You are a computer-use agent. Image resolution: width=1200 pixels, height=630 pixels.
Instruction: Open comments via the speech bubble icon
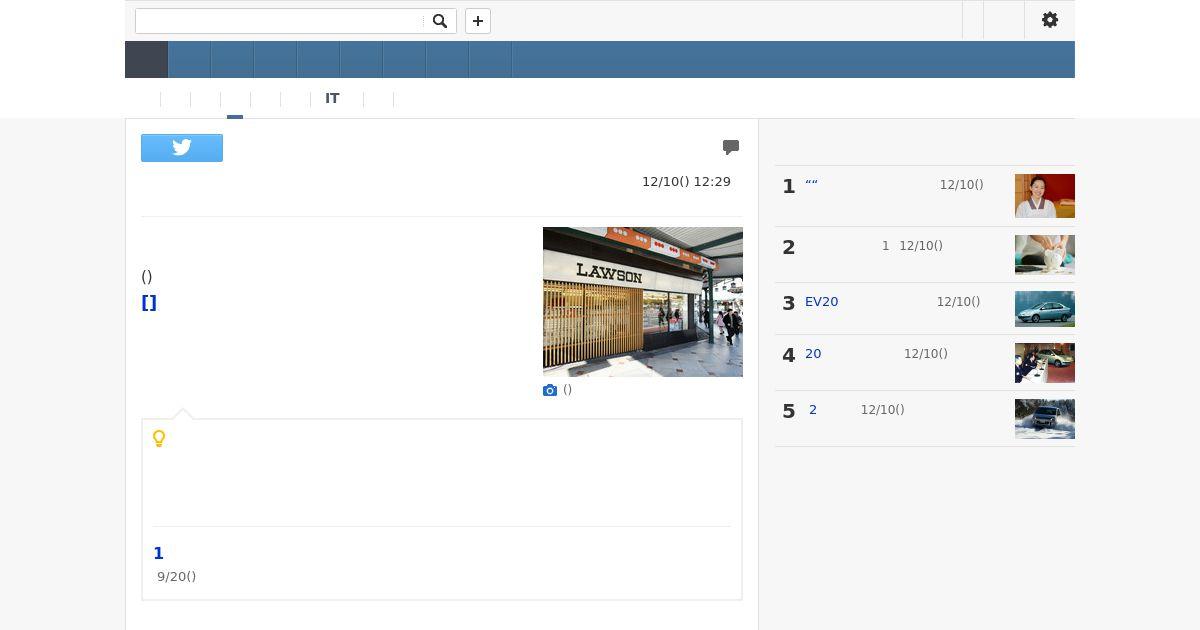click(x=731, y=147)
